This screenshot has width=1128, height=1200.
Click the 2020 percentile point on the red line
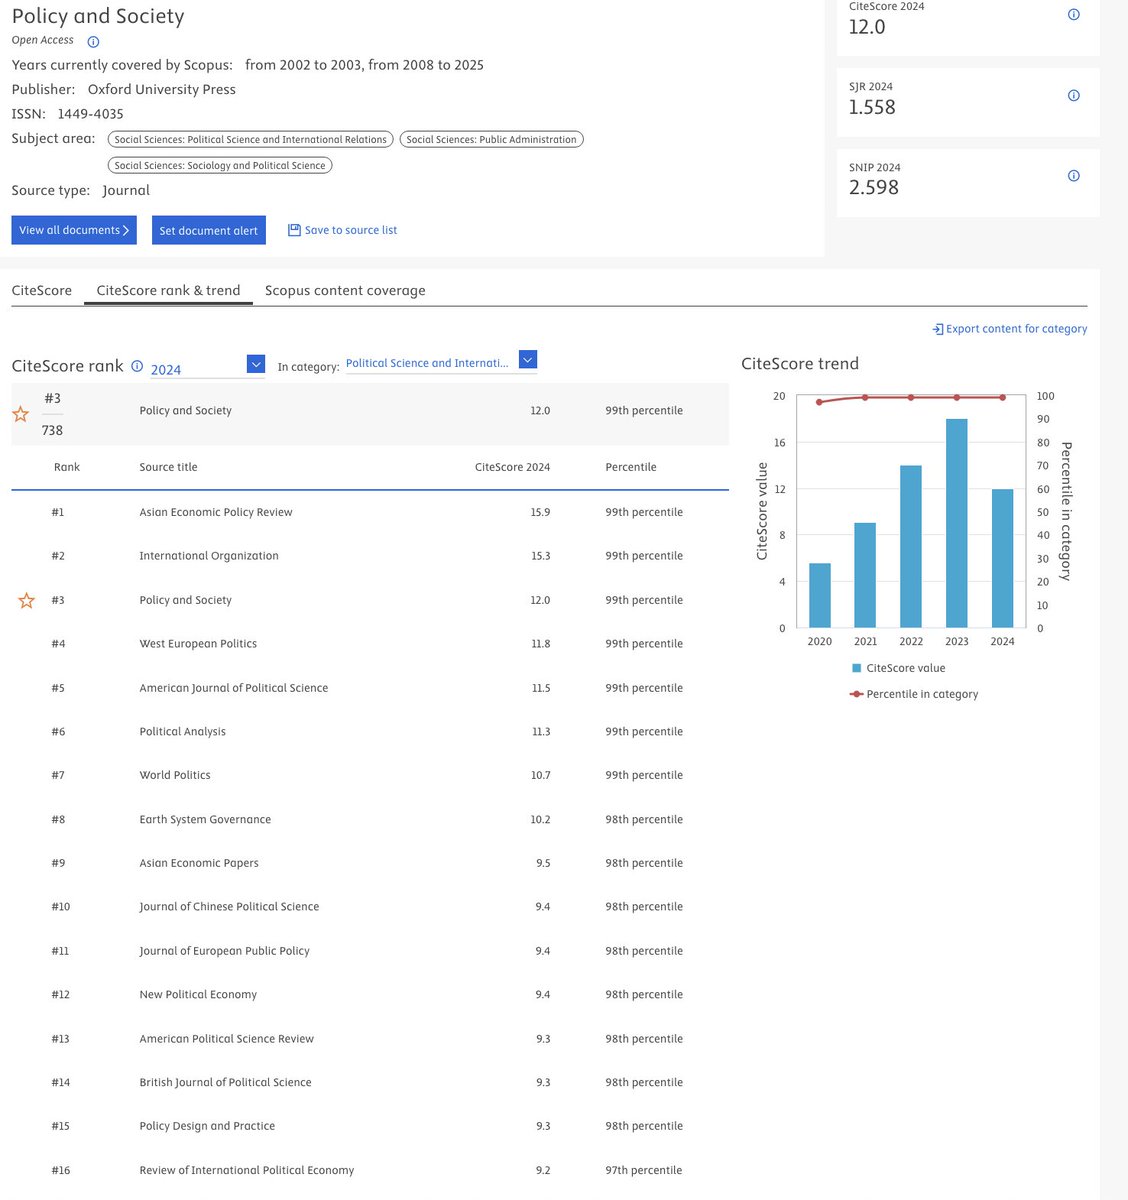tap(820, 402)
